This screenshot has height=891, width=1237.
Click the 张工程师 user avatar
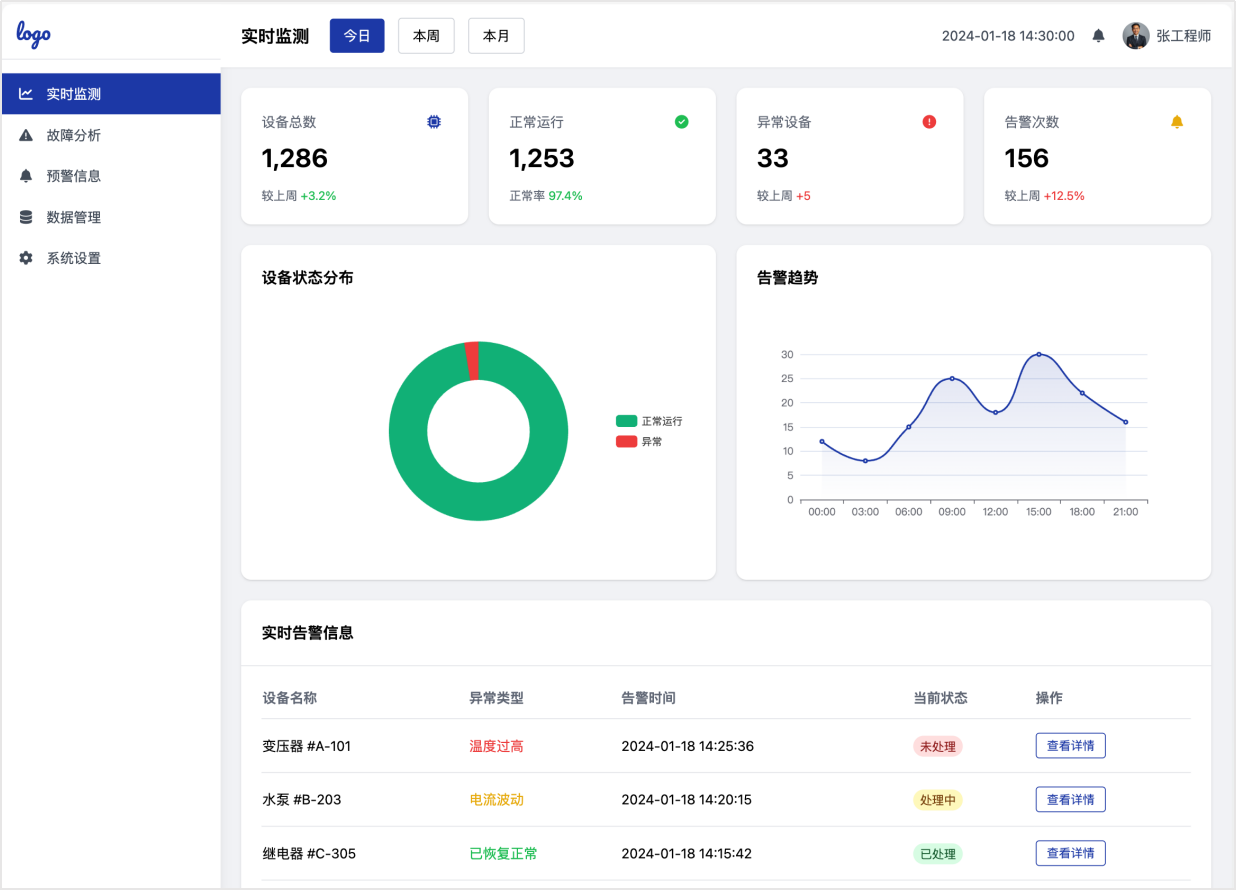point(1136,36)
